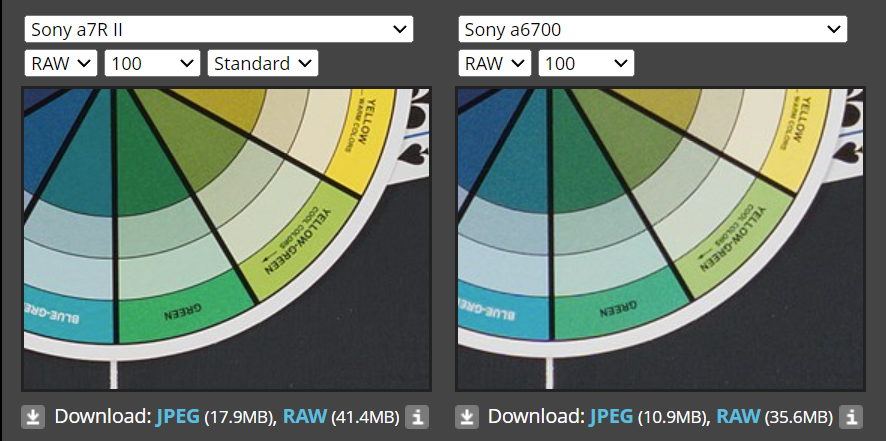This screenshot has height=441, width=886.
Task: Download the 17.9MB JPEG file
Action: (x=177, y=416)
